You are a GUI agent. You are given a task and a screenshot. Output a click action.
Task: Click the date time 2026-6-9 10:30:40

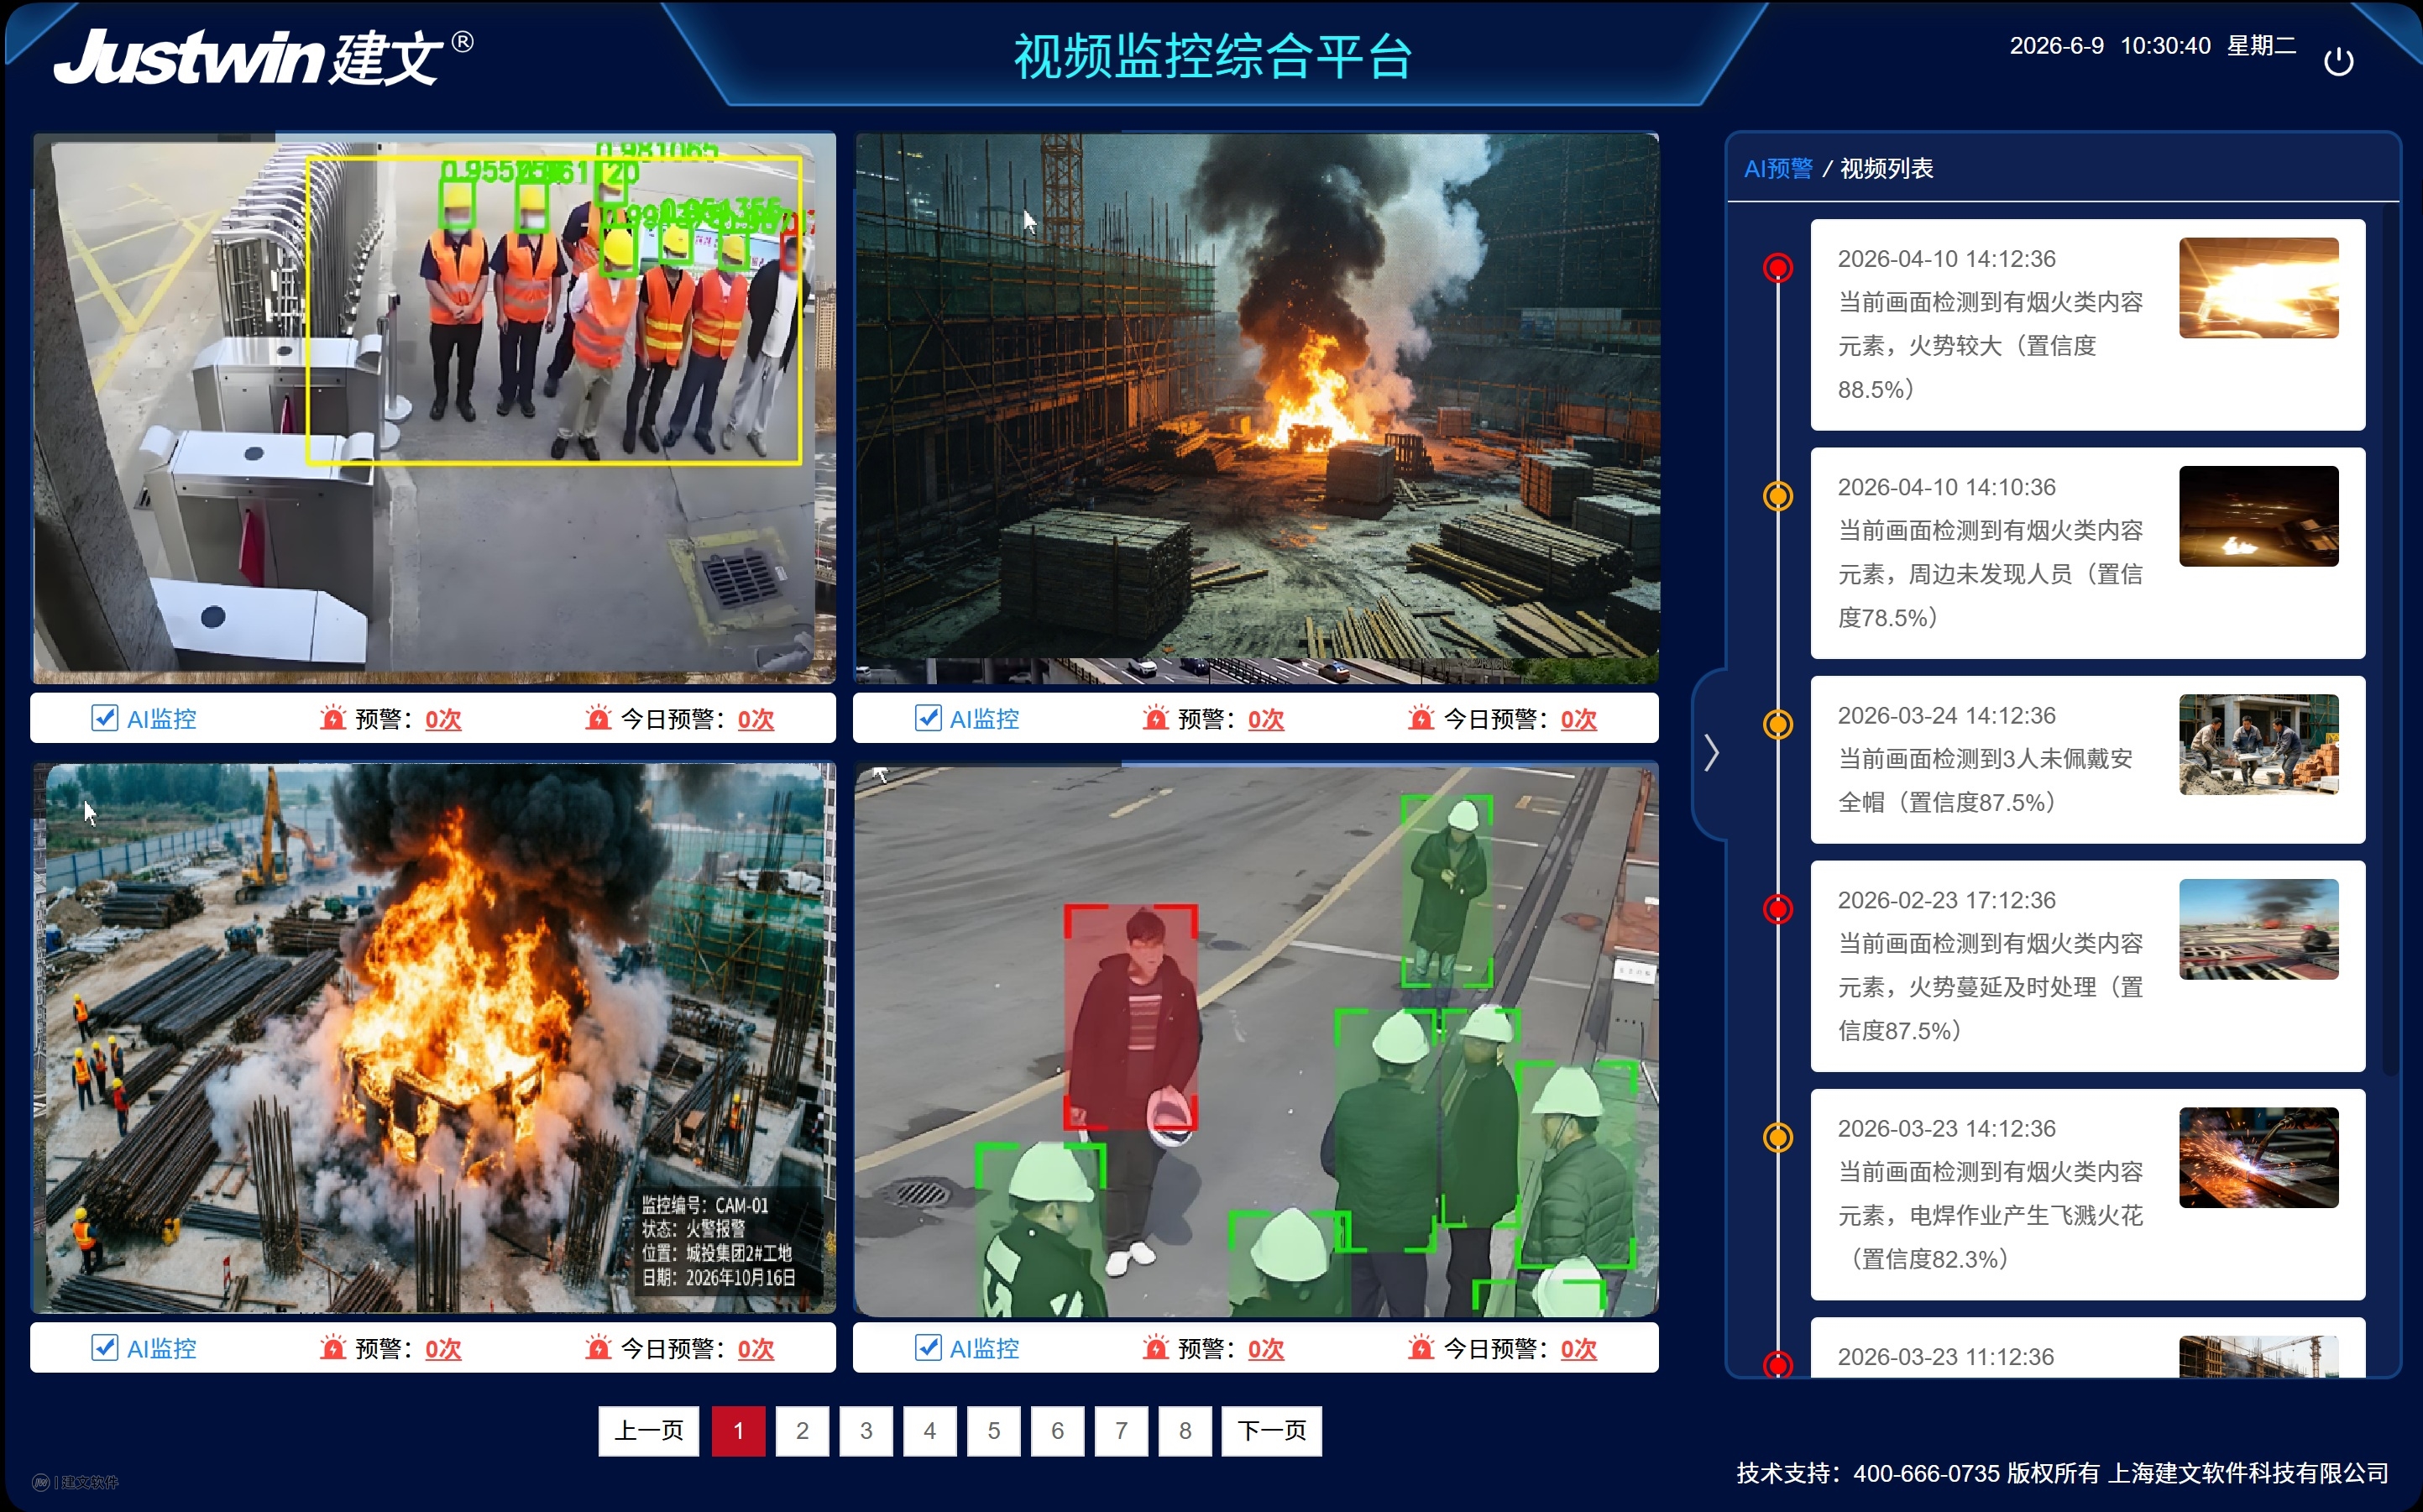coord(2110,46)
